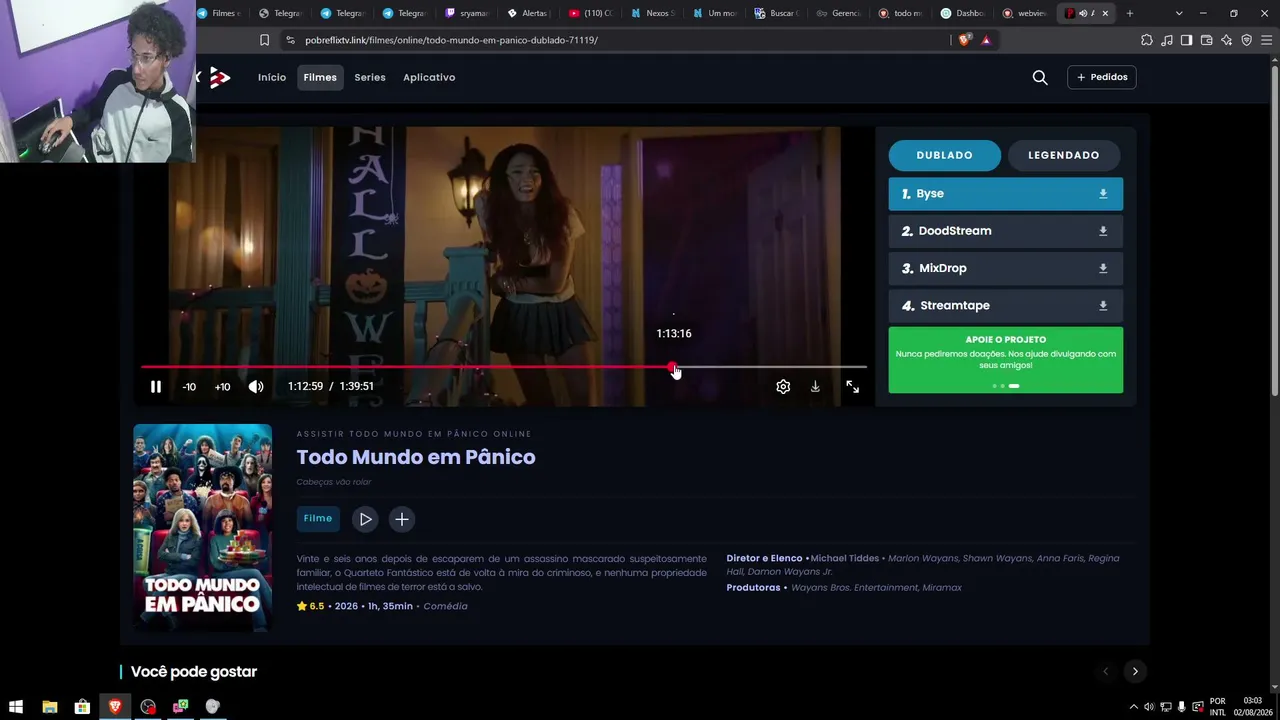Viewport: 1280px width, 720px height.
Task: Open File Explorer from the taskbar
Action: click(x=49, y=706)
